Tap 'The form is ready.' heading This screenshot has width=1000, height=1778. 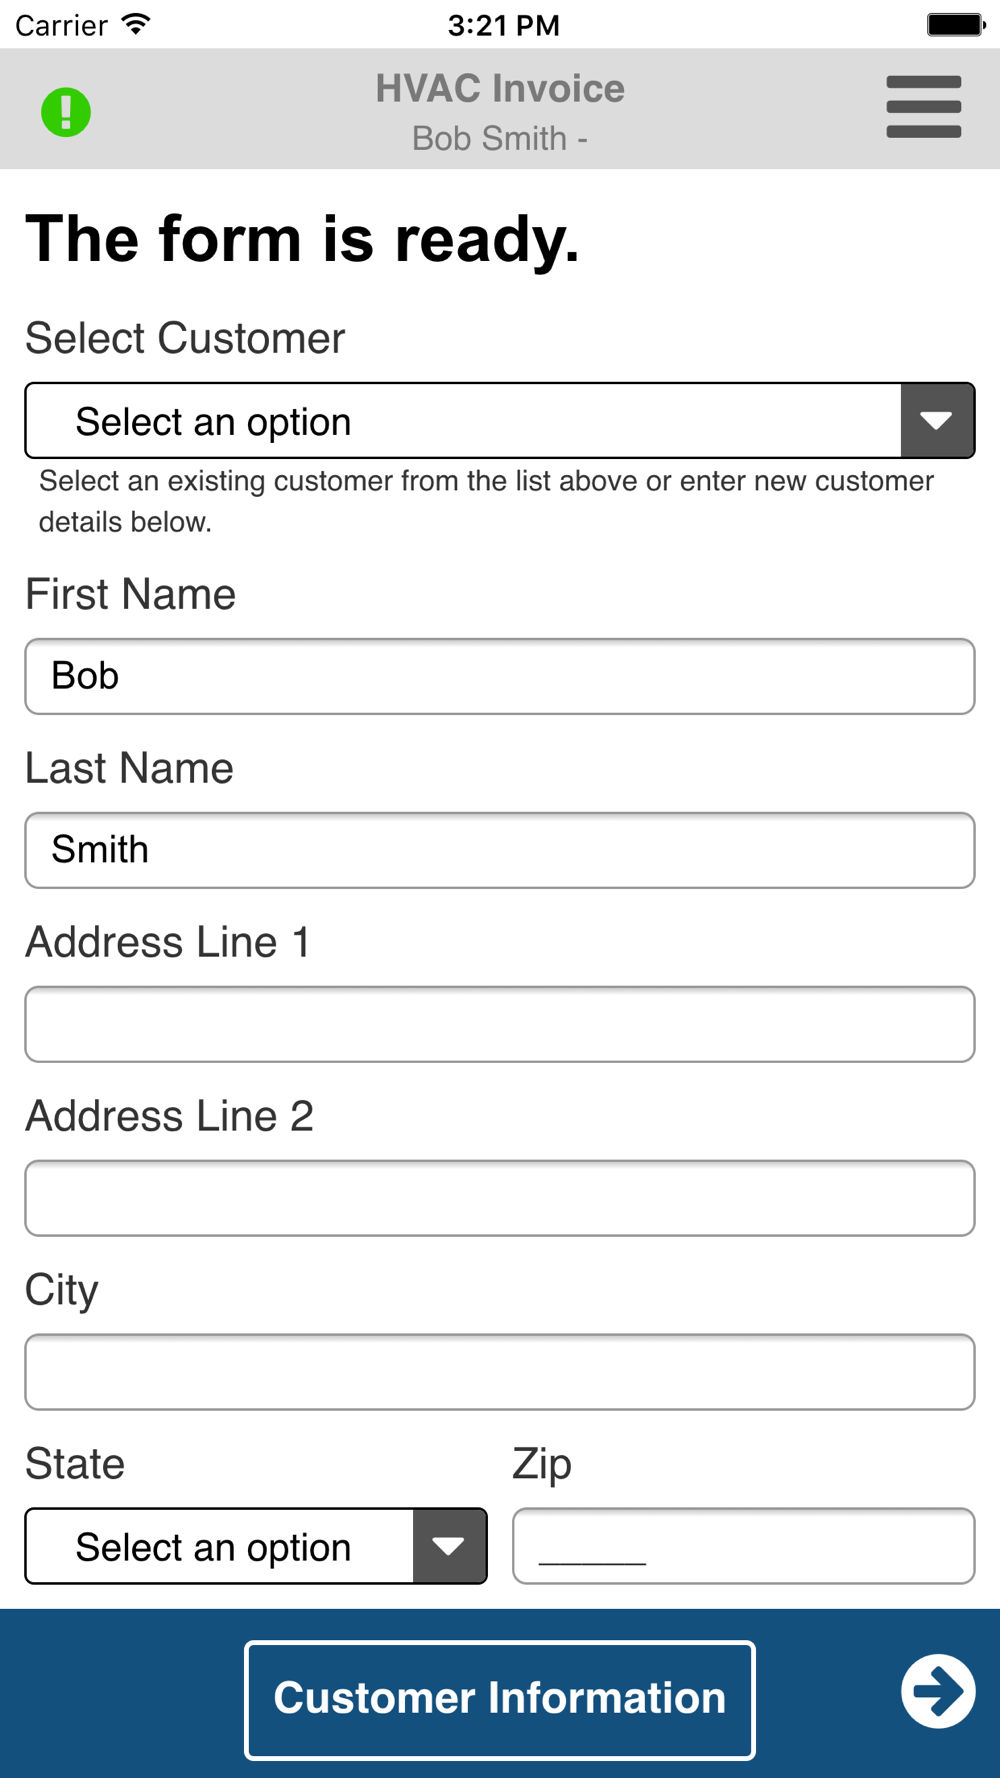(302, 239)
